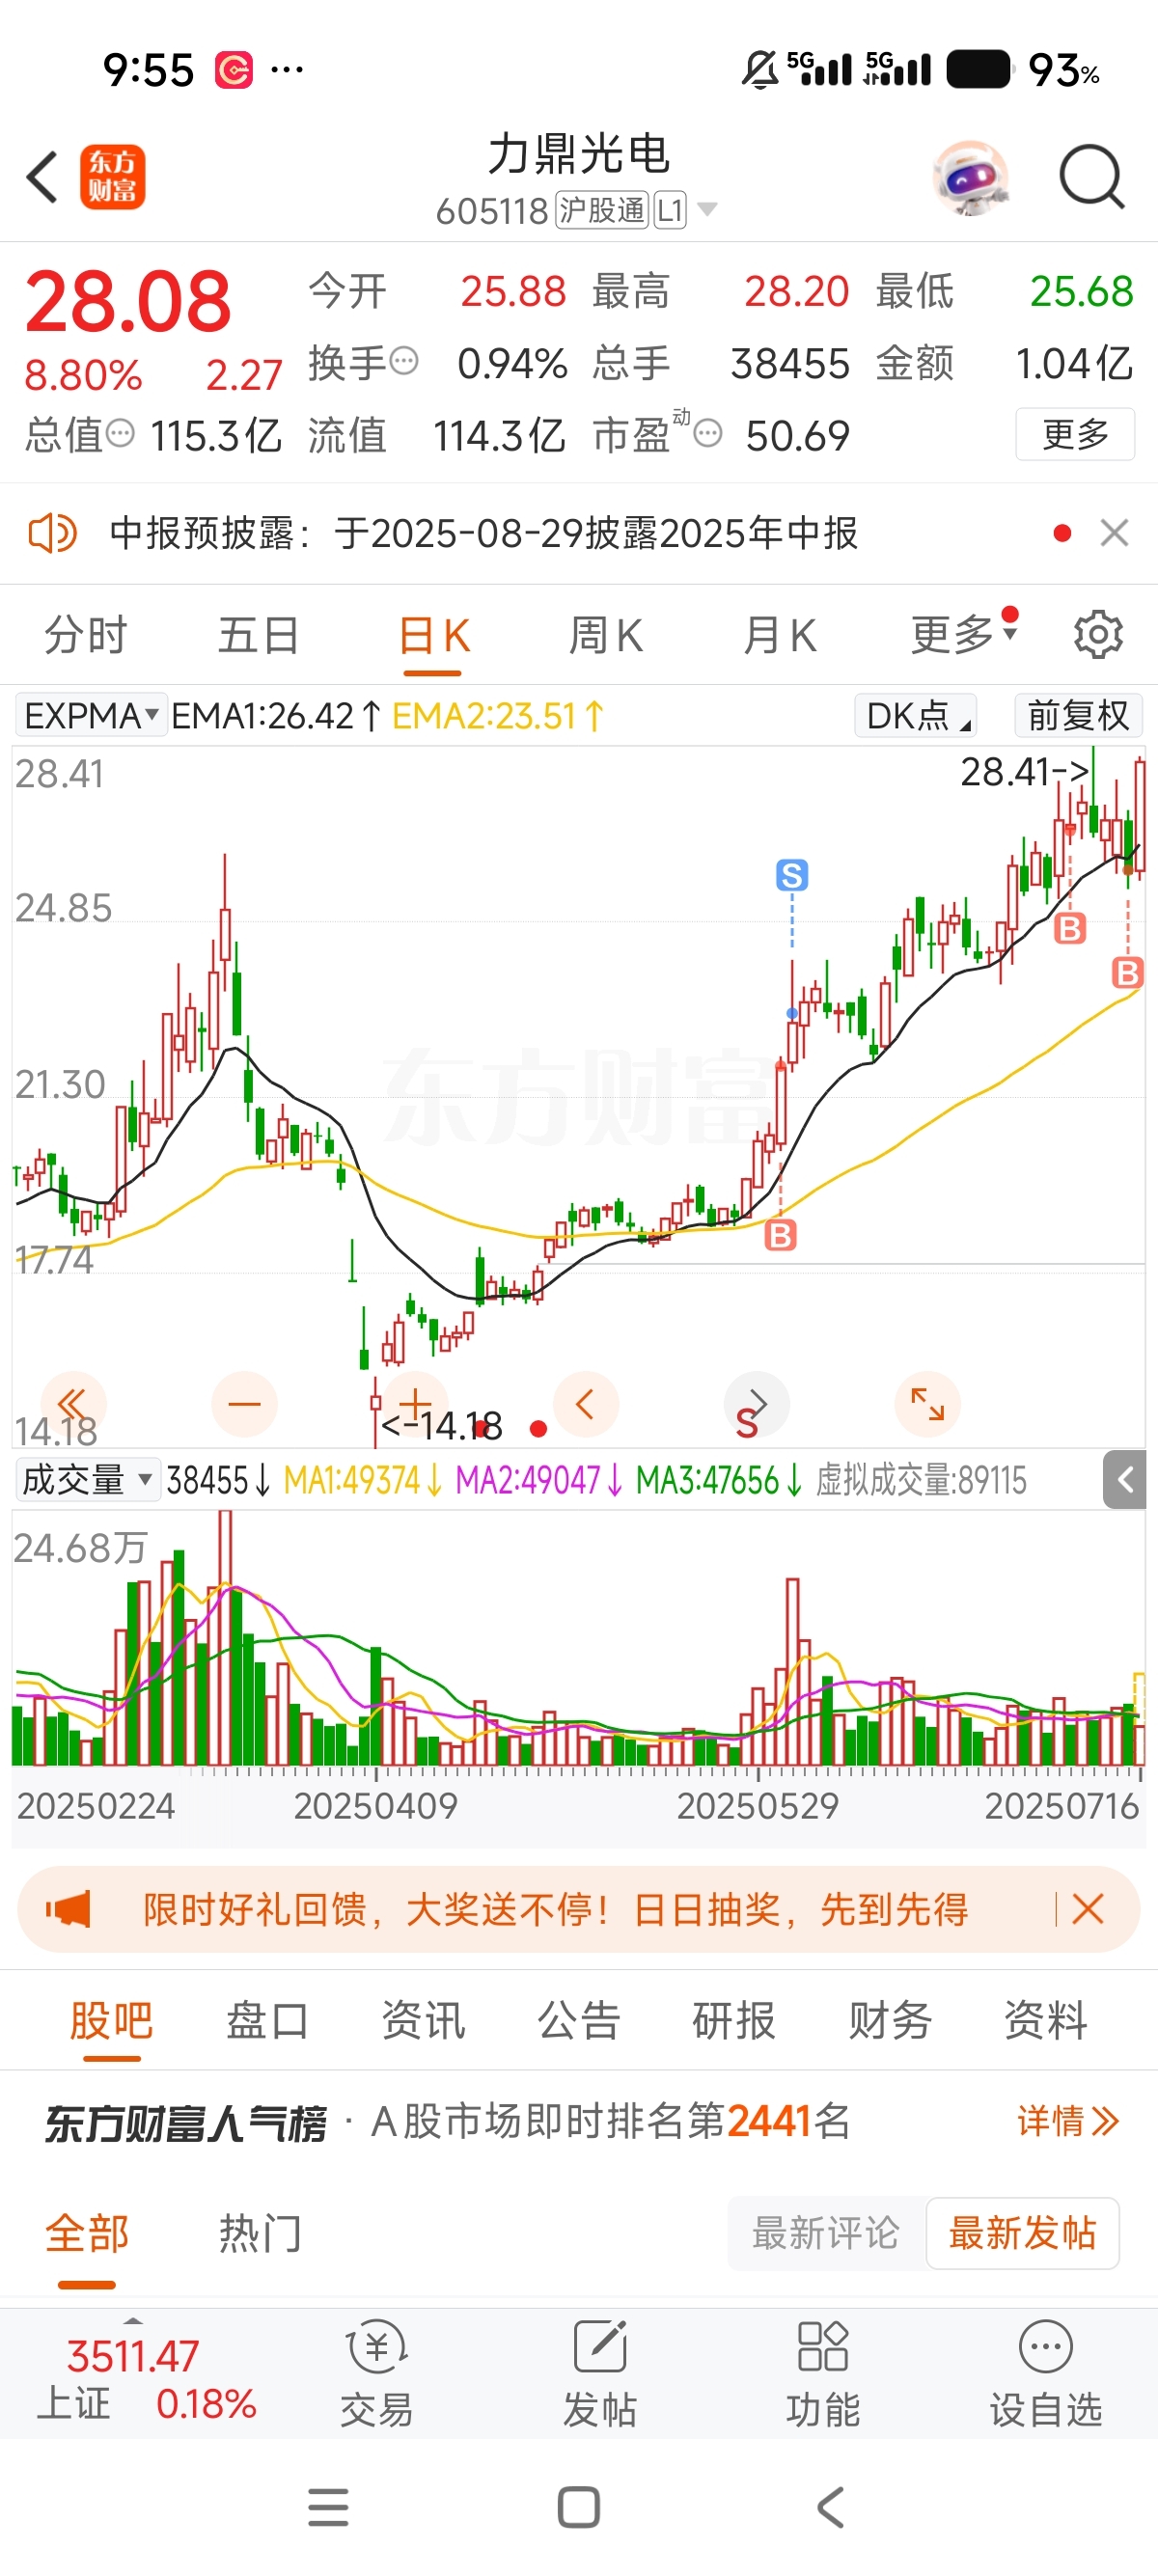Viewport: 1158px width, 2576px height.
Task: Open chart settings gear icon
Action: [1098, 634]
